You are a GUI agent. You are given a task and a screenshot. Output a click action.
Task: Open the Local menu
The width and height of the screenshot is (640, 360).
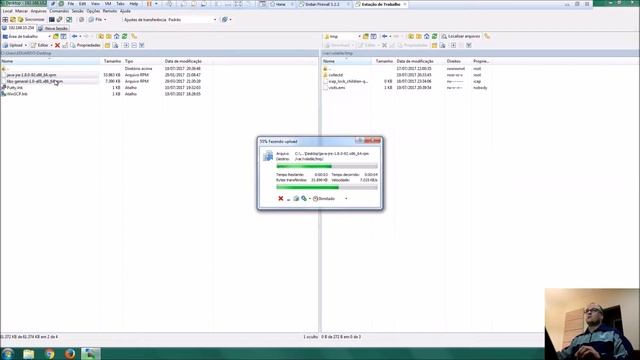point(8,11)
